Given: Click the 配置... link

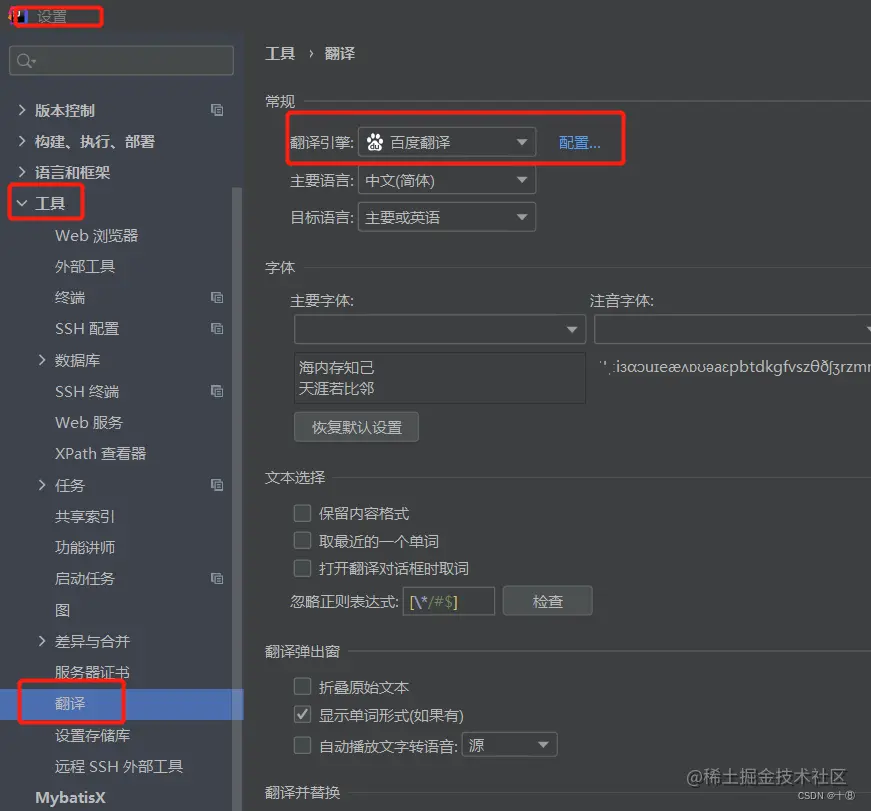Looking at the screenshot, I should point(582,142).
